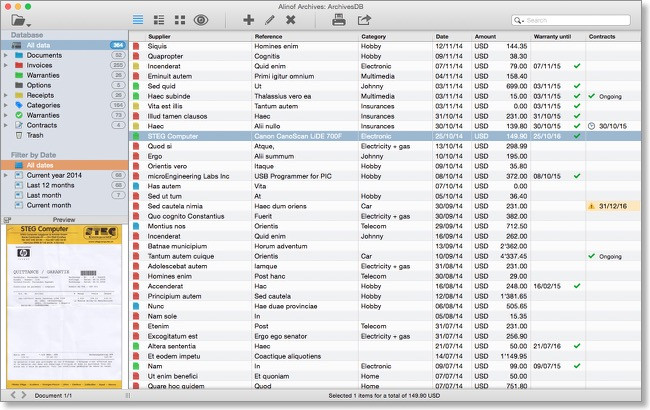Click the blue document icon of Has autem row
The width and height of the screenshot is (650, 410).
(136, 186)
